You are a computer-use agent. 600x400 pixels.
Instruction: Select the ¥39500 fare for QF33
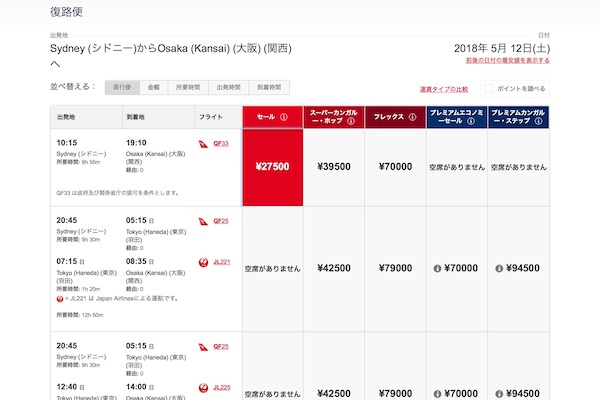[x=334, y=167]
